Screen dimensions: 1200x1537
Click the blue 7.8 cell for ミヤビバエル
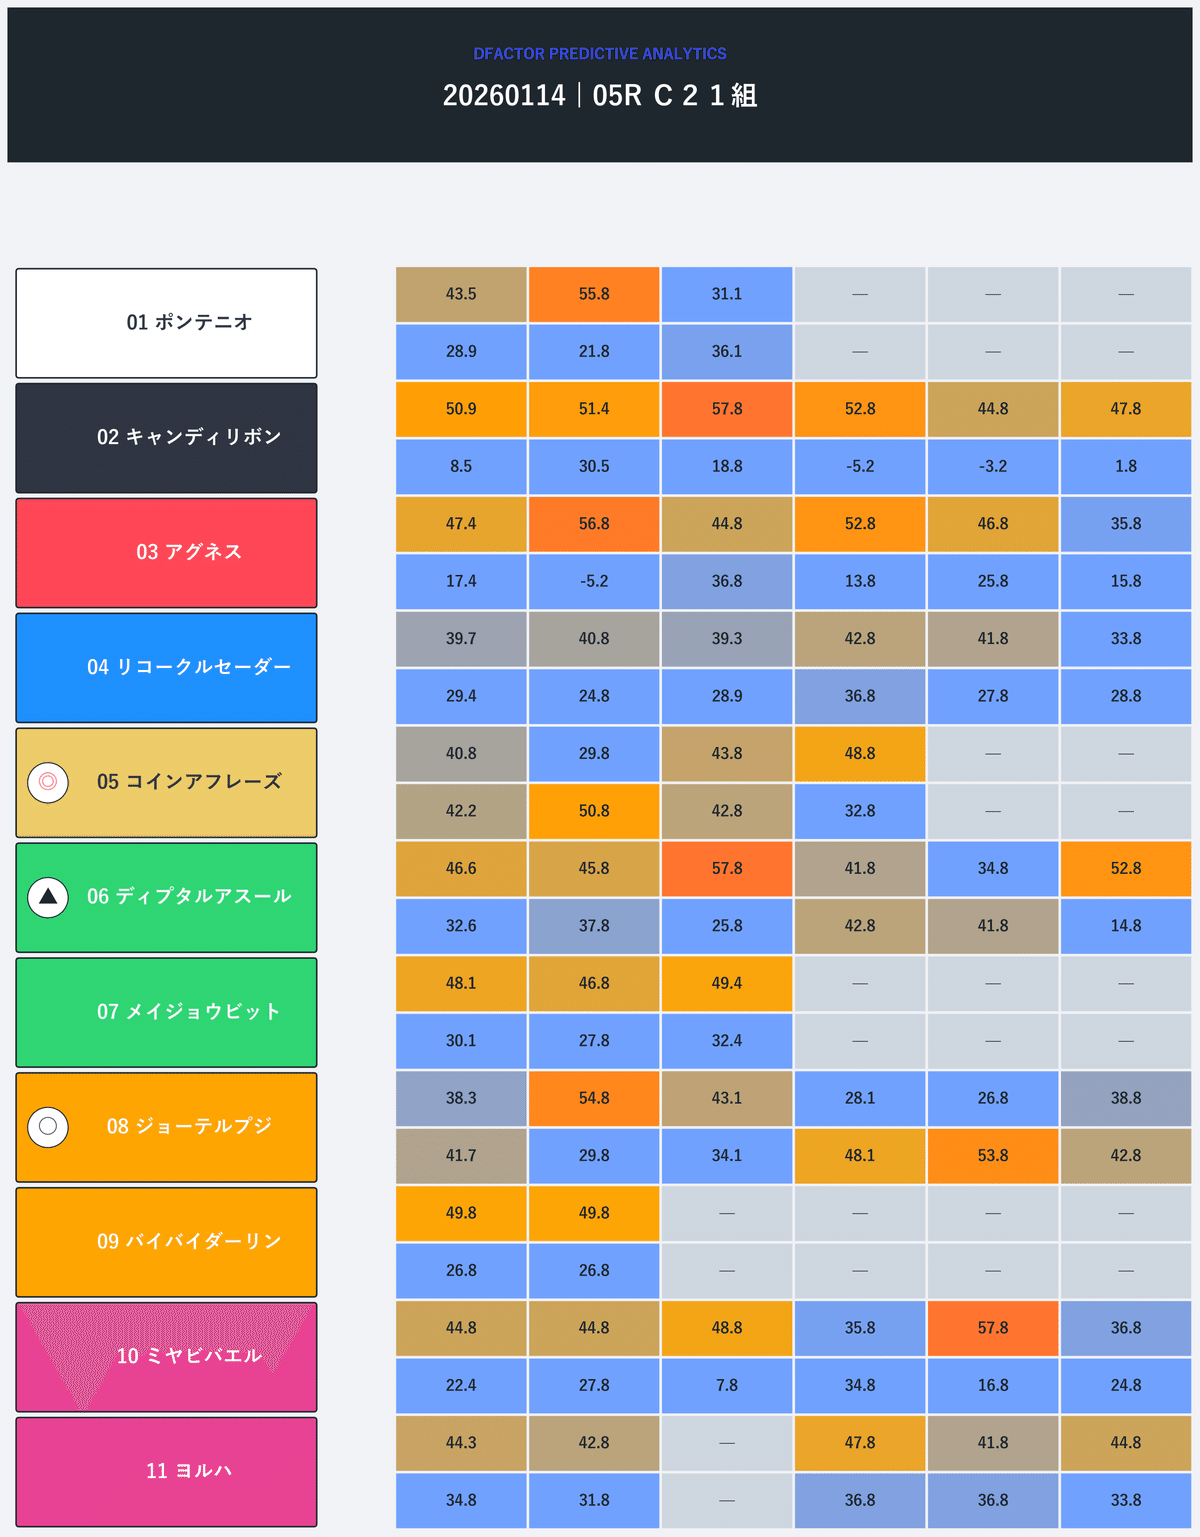(727, 1385)
